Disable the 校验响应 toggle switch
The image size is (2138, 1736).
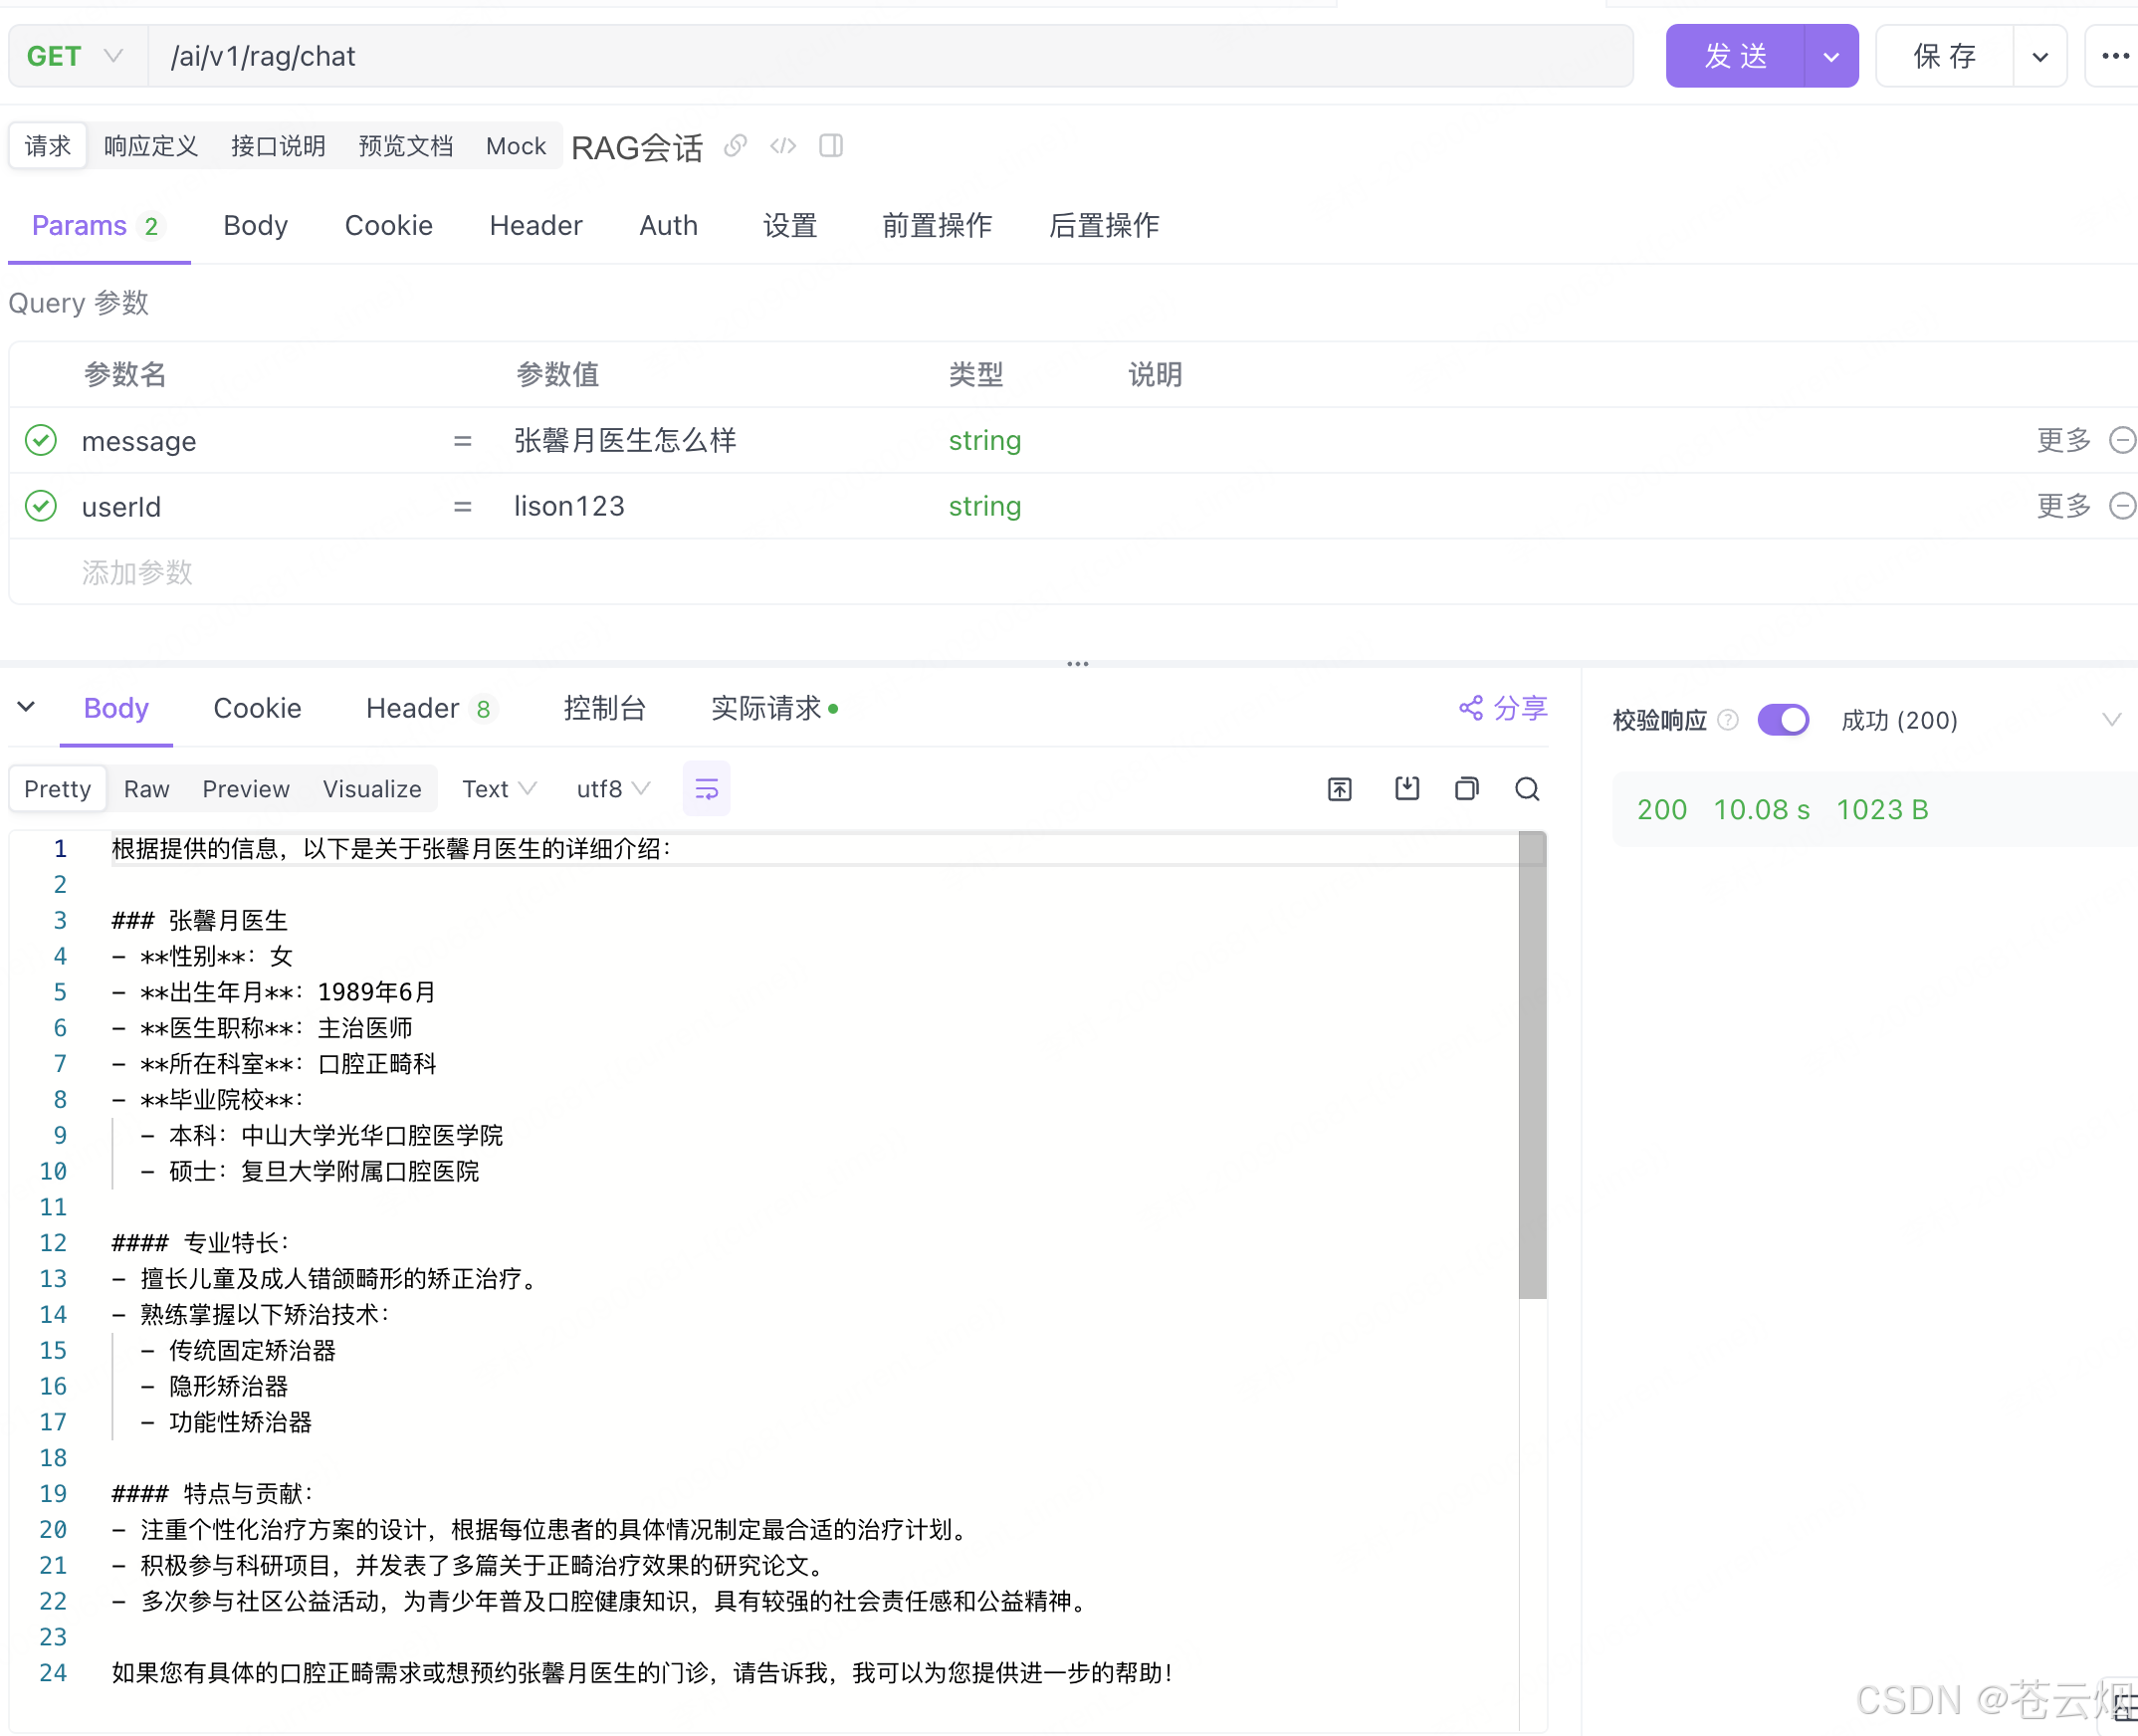coord(1783,720)
